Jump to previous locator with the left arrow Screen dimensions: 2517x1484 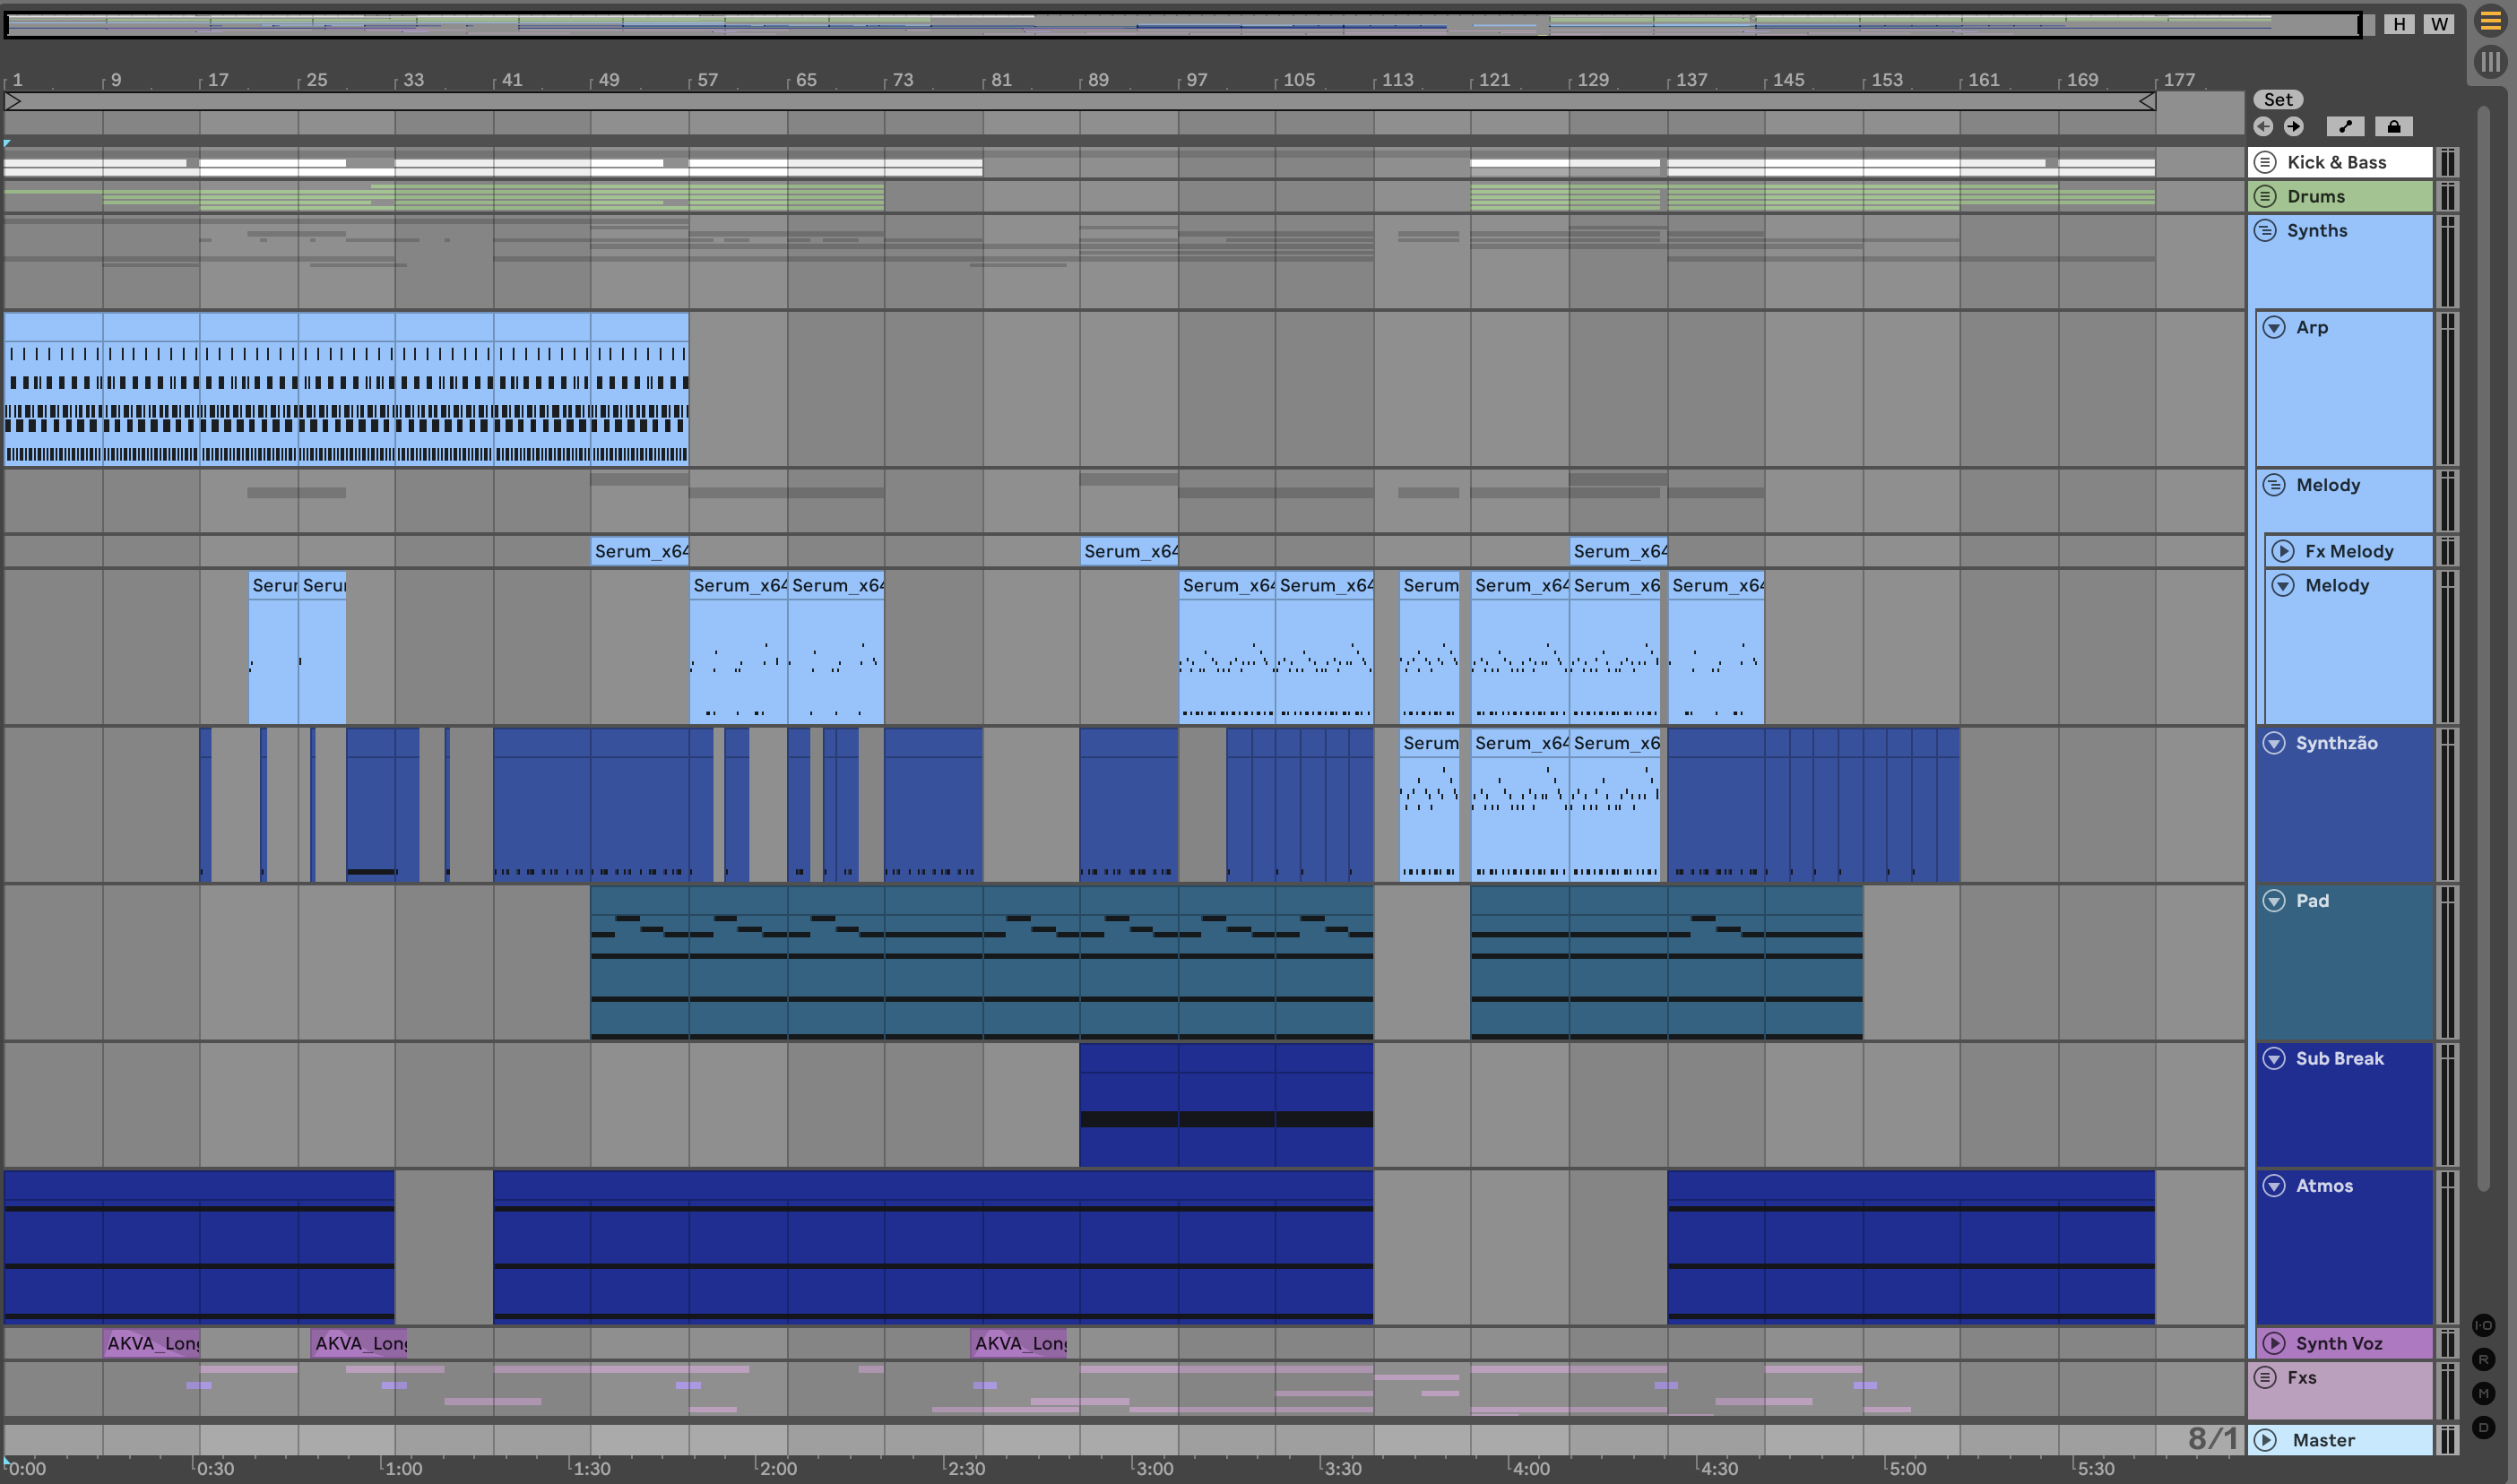pyautogui.click(x=2263, y=127)
